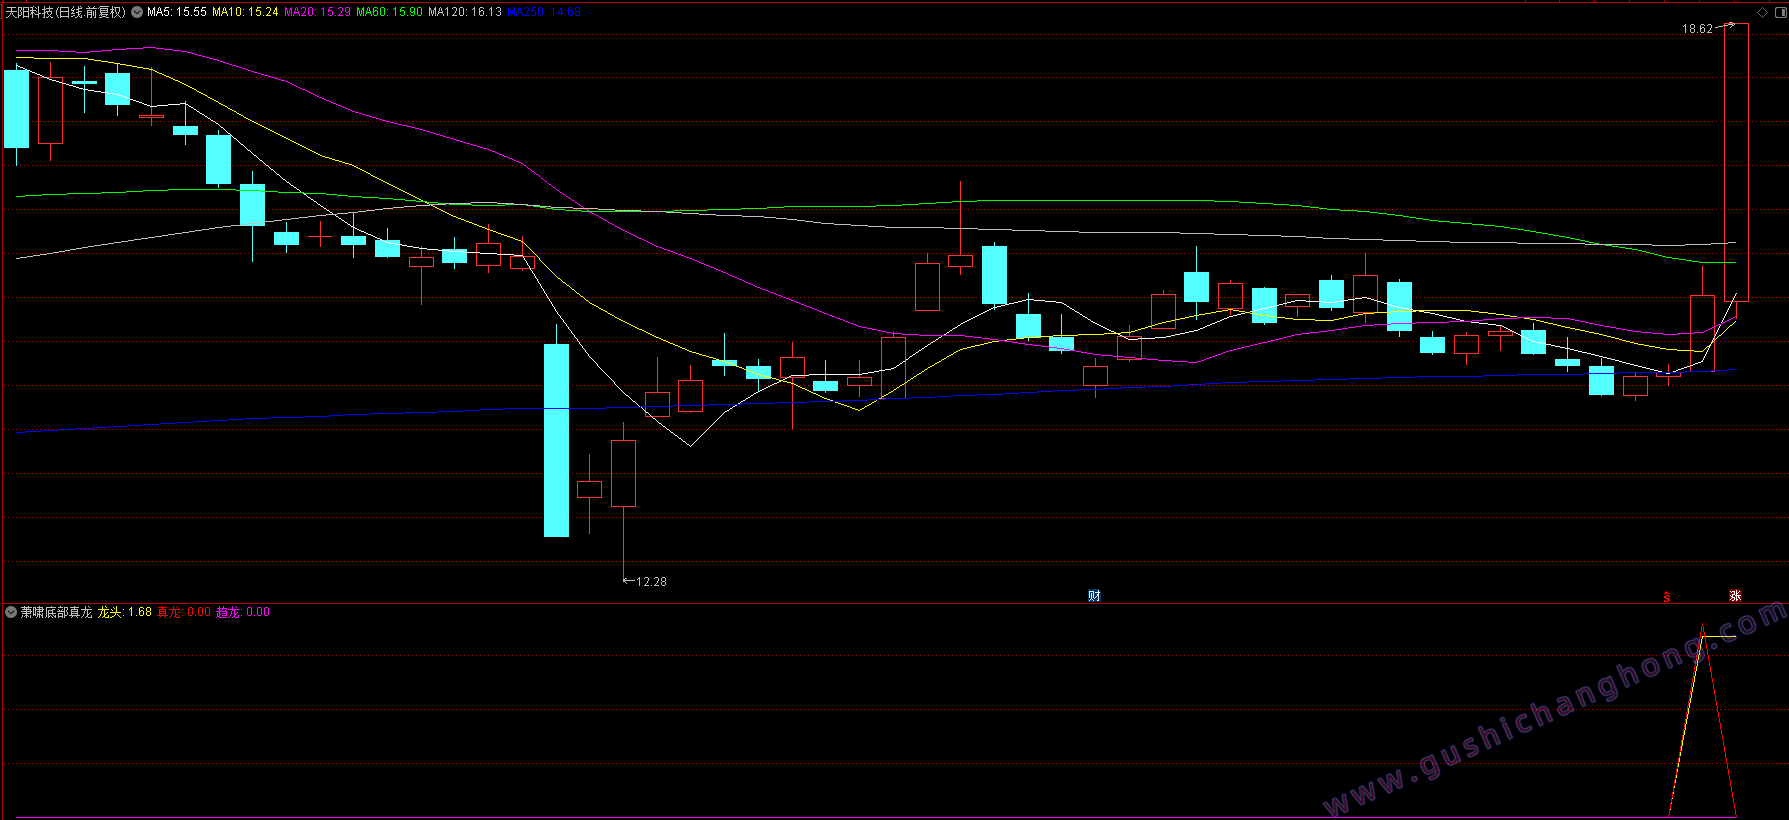Click the red candlestick above the 12.28 low
Image resolution: width=1789 pixels, height=820 pixels.
(x=623, y=473)
